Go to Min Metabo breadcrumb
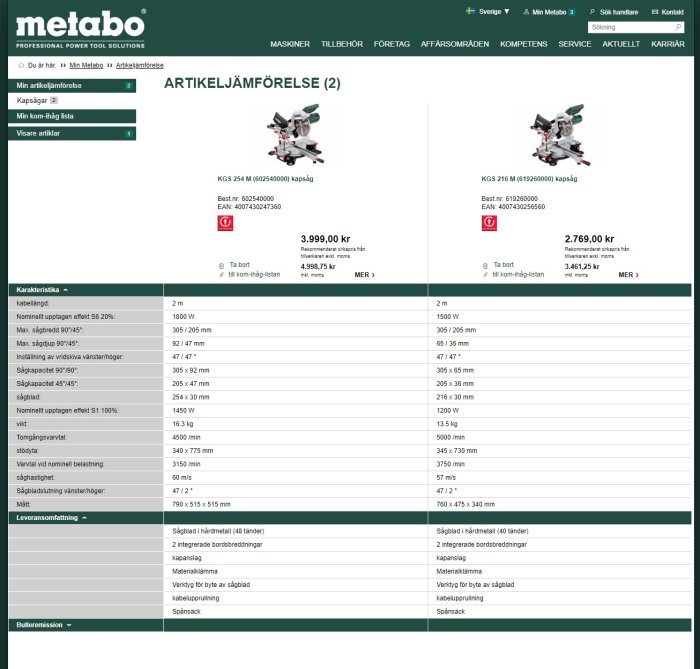The width and height of the screenshot is (700, 669). (x=86, y=66)
